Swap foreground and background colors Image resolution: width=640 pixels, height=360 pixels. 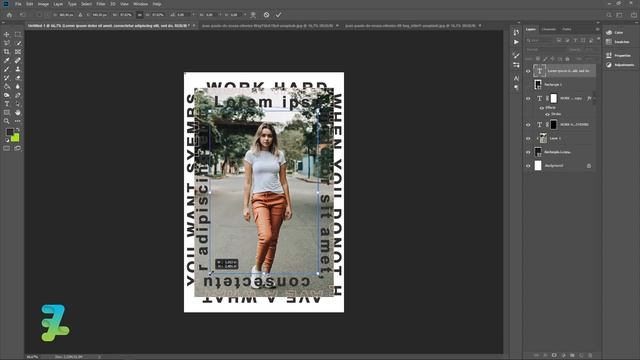coord(18,129)
